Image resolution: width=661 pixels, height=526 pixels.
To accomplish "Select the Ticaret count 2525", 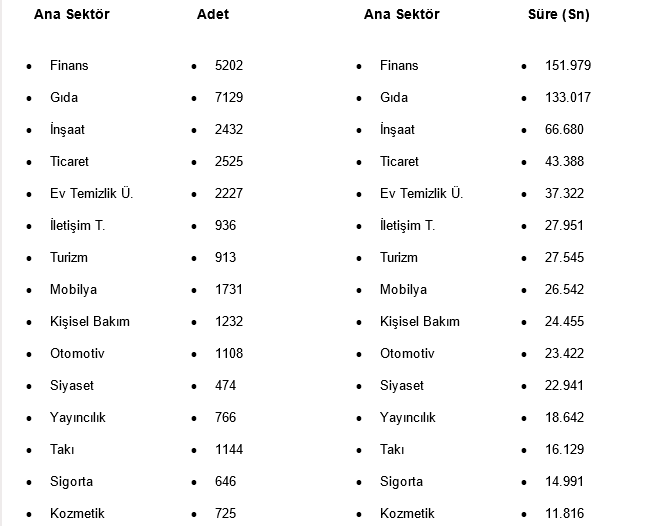I will point(229,162).
